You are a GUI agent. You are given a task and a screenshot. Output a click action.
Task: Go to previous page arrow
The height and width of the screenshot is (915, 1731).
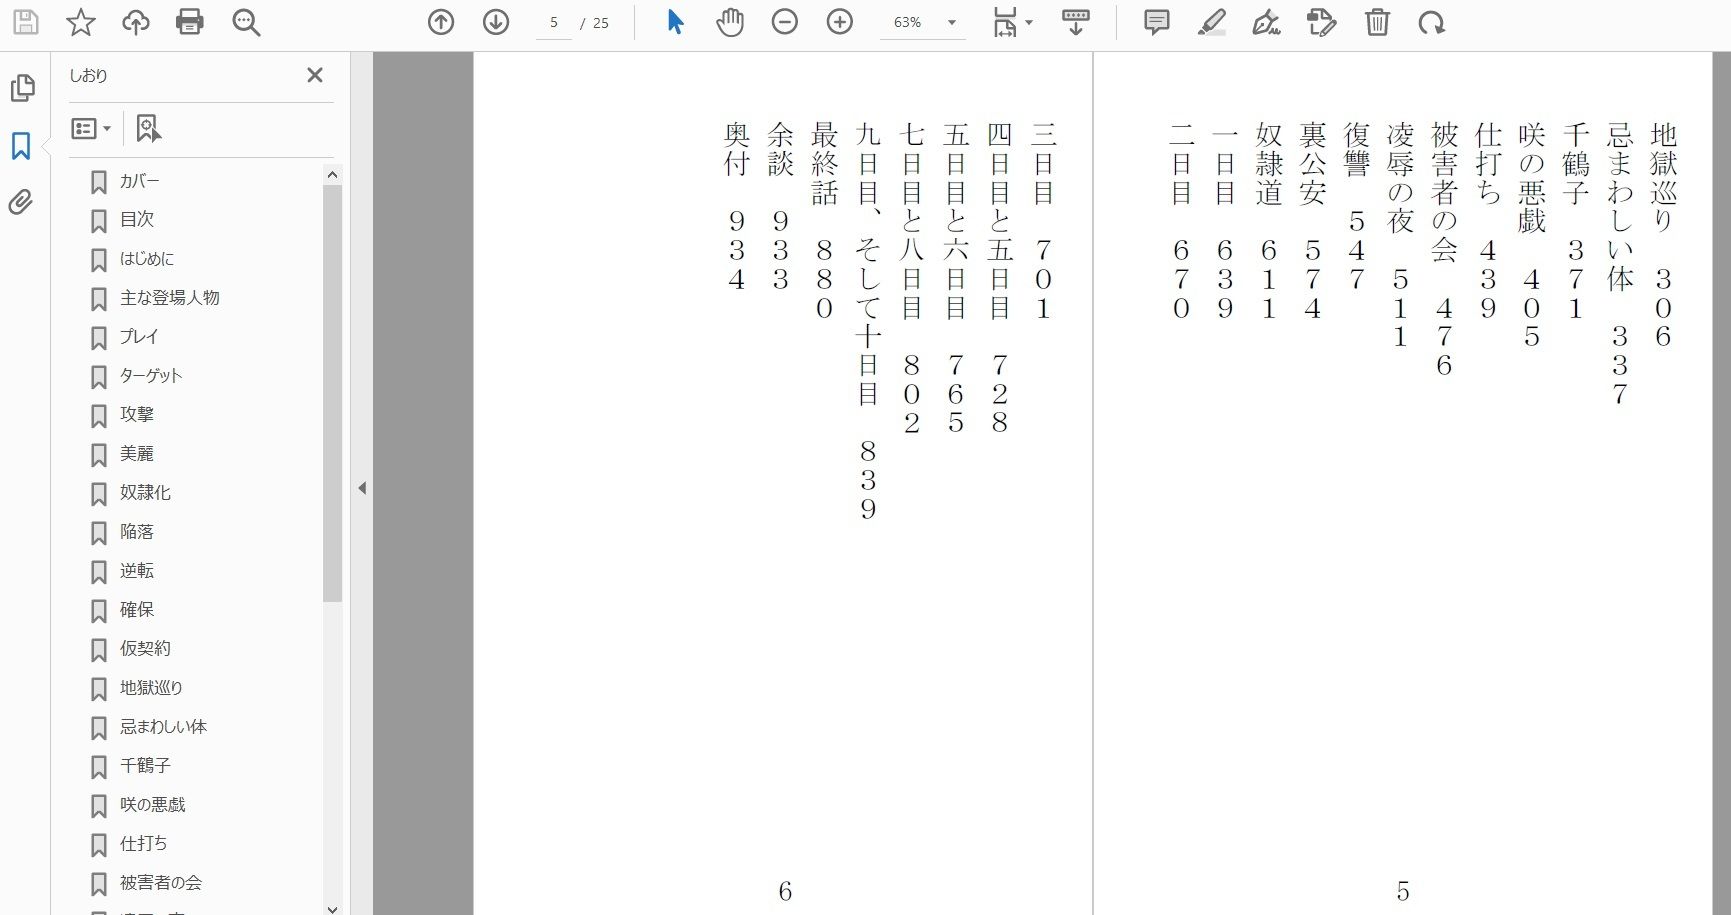click(441, 22)
